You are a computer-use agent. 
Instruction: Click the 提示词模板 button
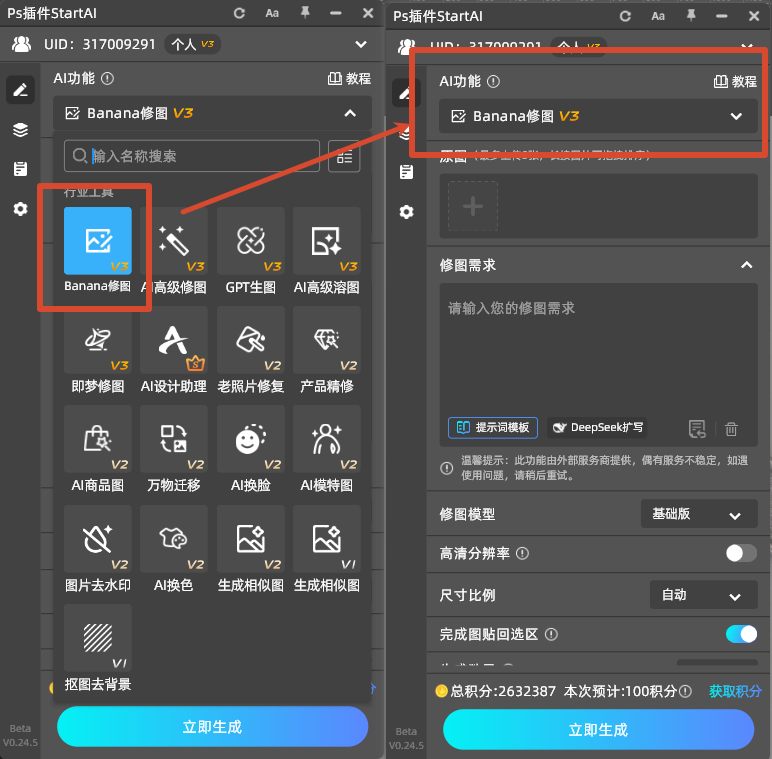coord(493,428)
